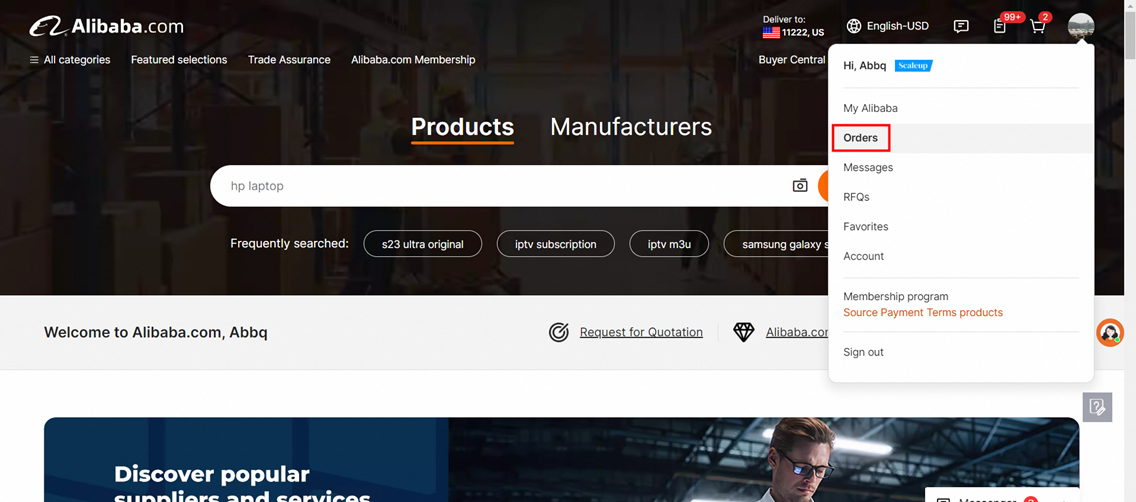Open the customer service assistant avatar

point(1110,332)
